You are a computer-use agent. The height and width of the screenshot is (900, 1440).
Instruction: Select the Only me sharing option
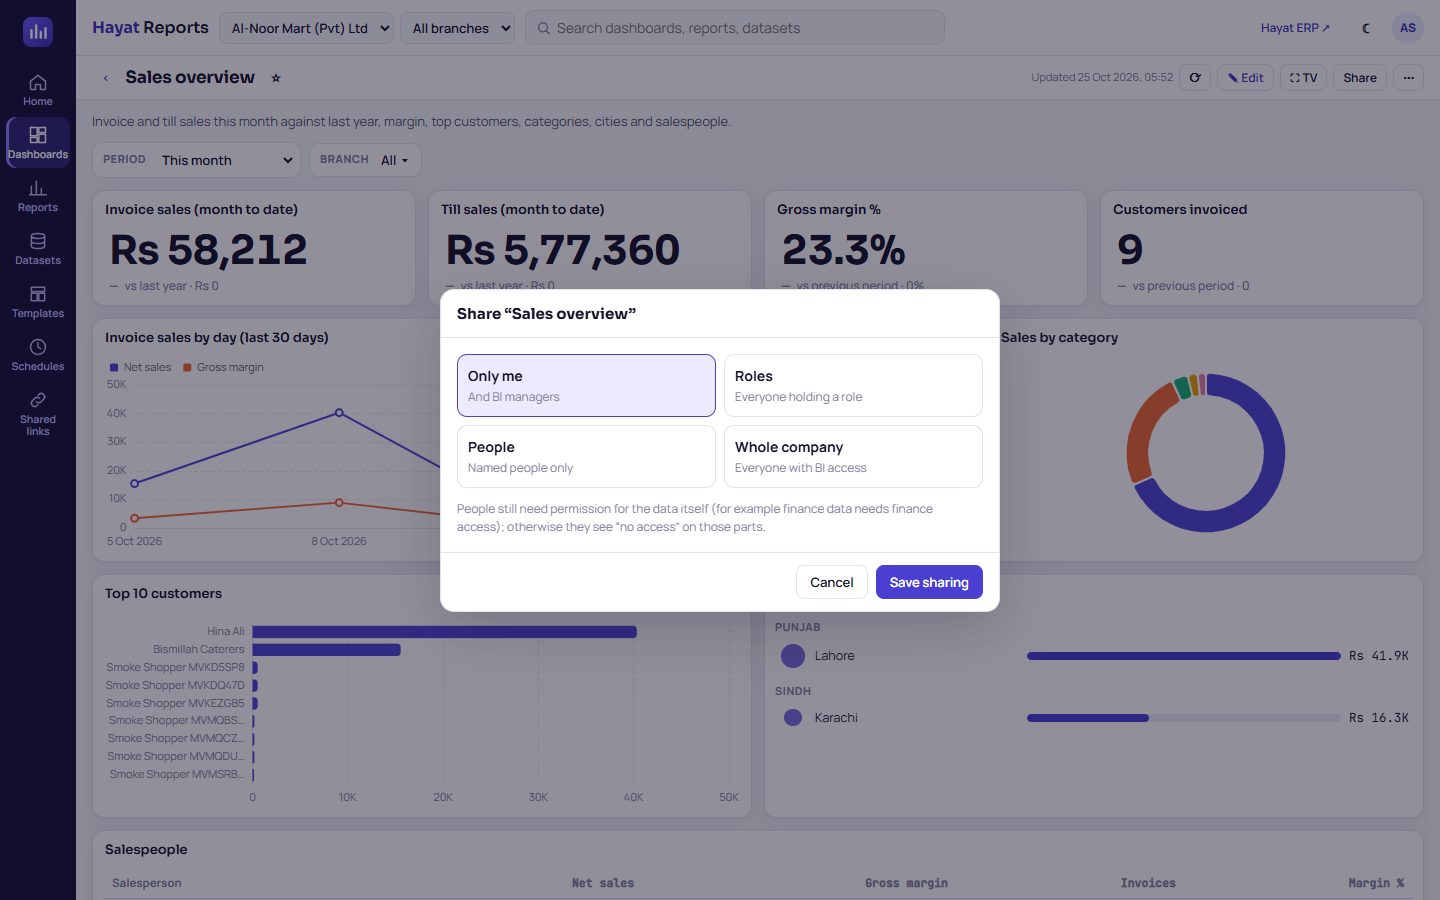pyautogui.click(x=586, y=385)
